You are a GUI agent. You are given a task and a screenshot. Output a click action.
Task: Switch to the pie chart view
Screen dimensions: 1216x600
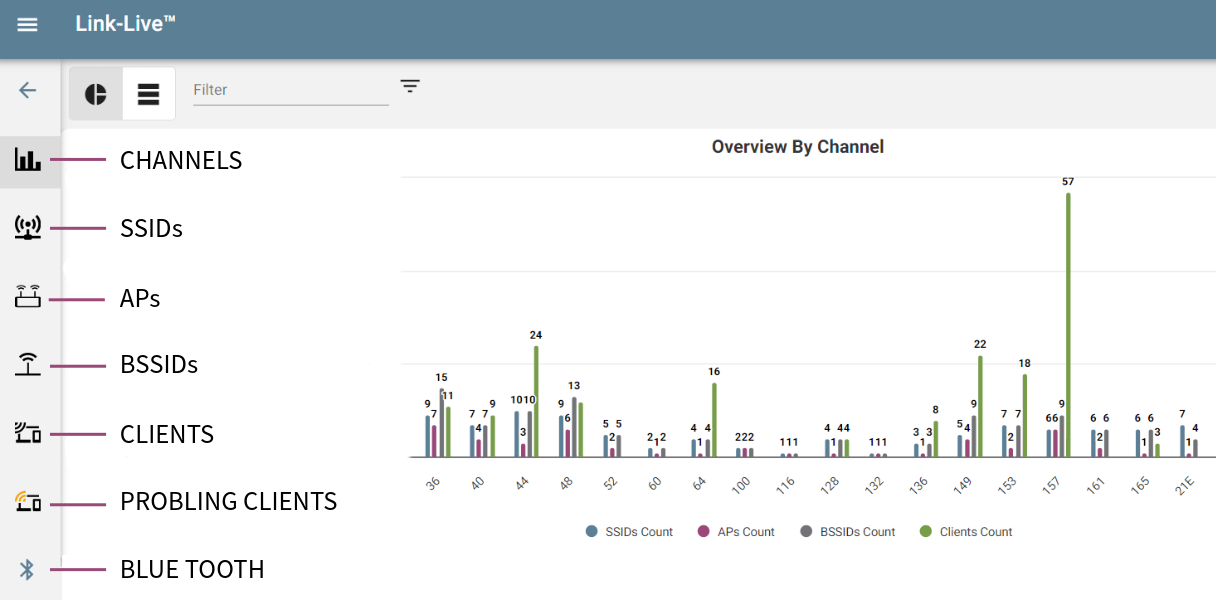95,92
